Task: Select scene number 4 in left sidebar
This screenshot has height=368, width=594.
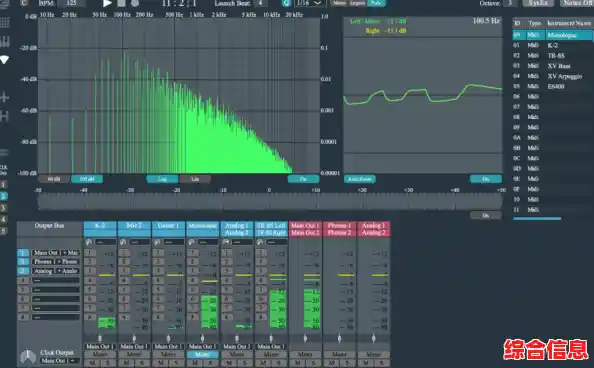Action: click(3, 219)
